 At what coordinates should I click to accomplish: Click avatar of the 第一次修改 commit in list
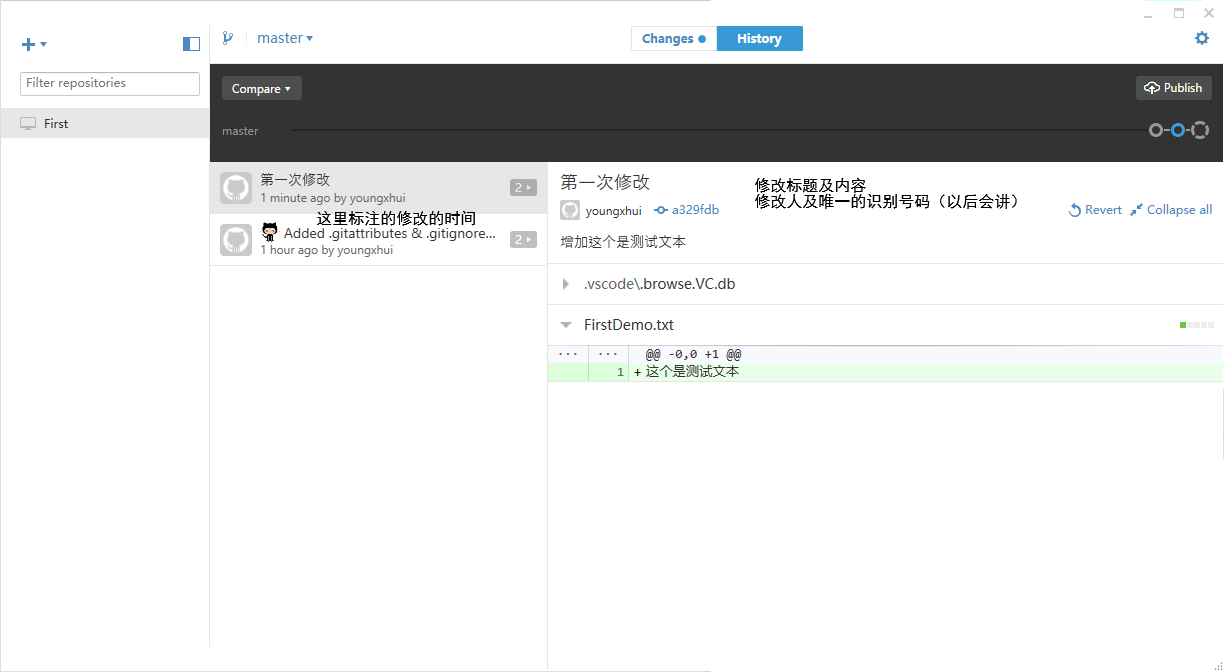236,188
